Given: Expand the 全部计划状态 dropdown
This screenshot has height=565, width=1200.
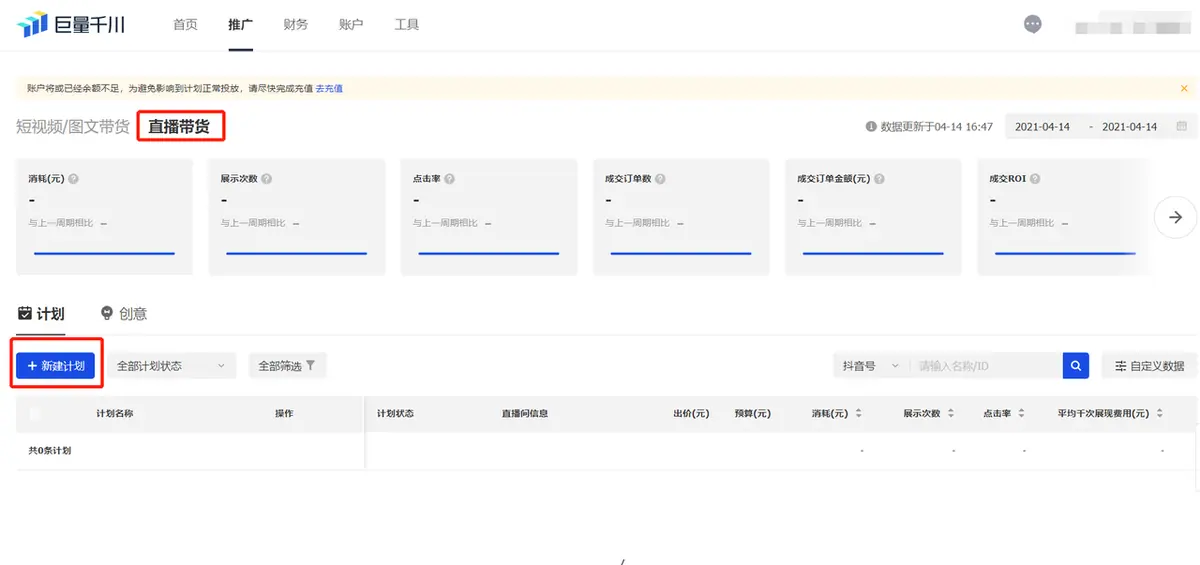Looking at the screenshot, I should tap(171, 366).
